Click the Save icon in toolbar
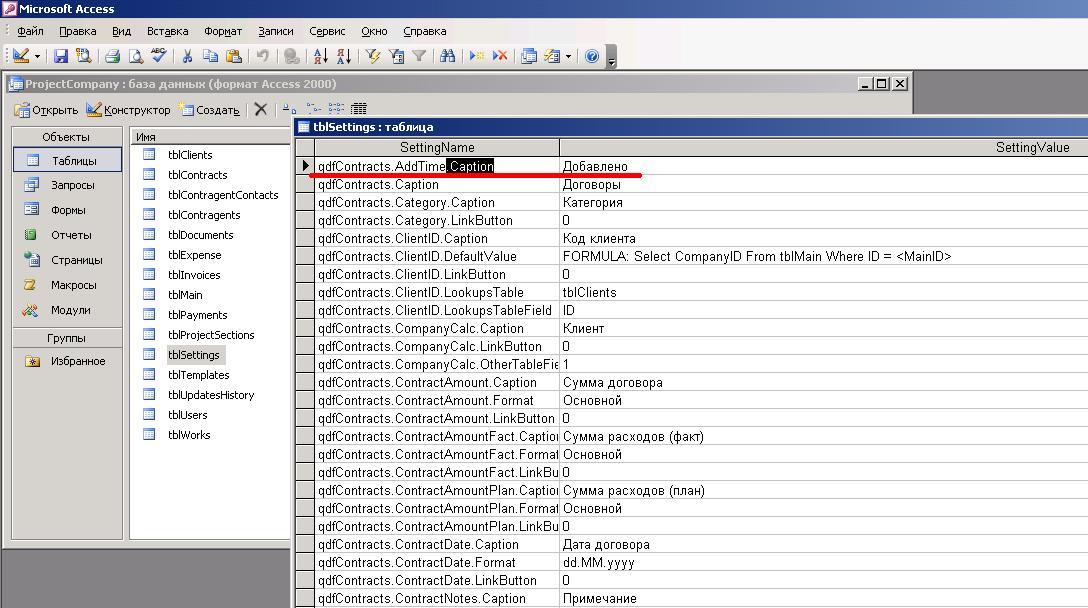This screenshot has height=608, width=1088. (x=61, y=57)
